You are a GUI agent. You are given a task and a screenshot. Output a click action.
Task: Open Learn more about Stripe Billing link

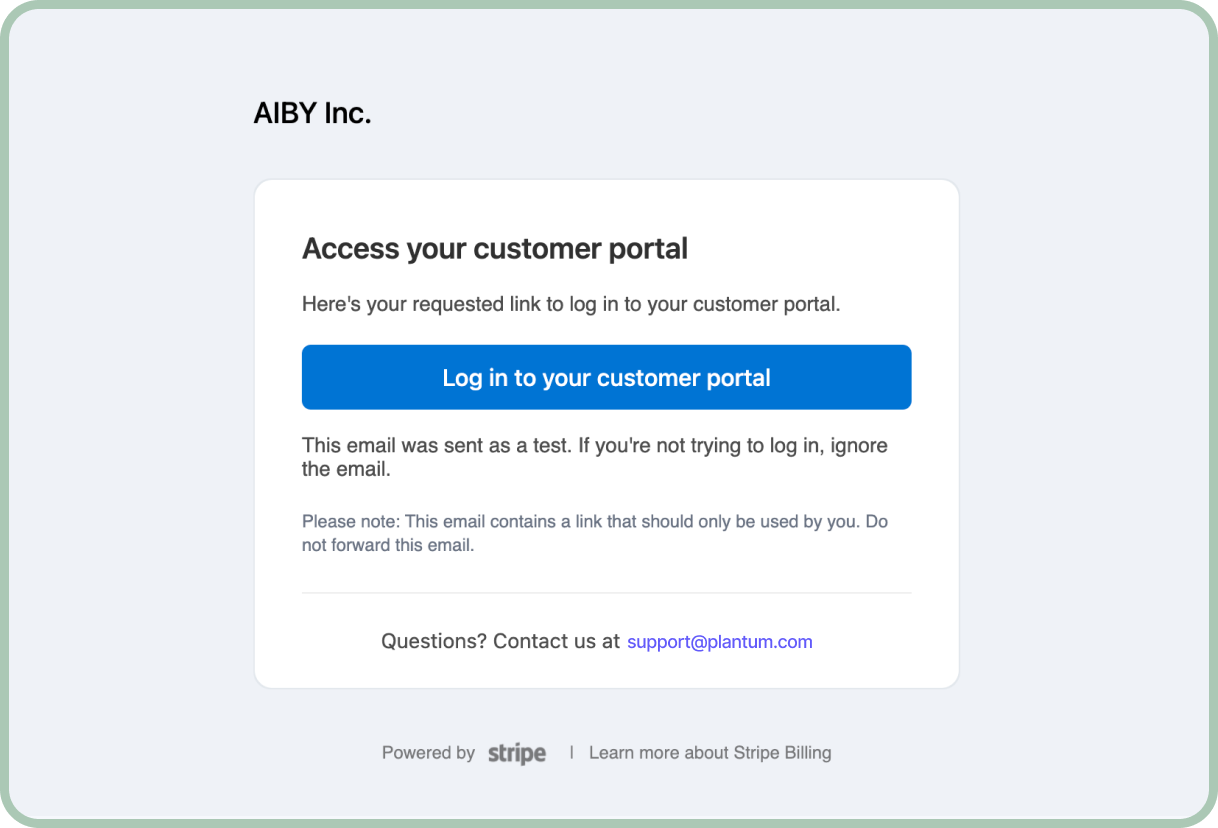[709, 753]
